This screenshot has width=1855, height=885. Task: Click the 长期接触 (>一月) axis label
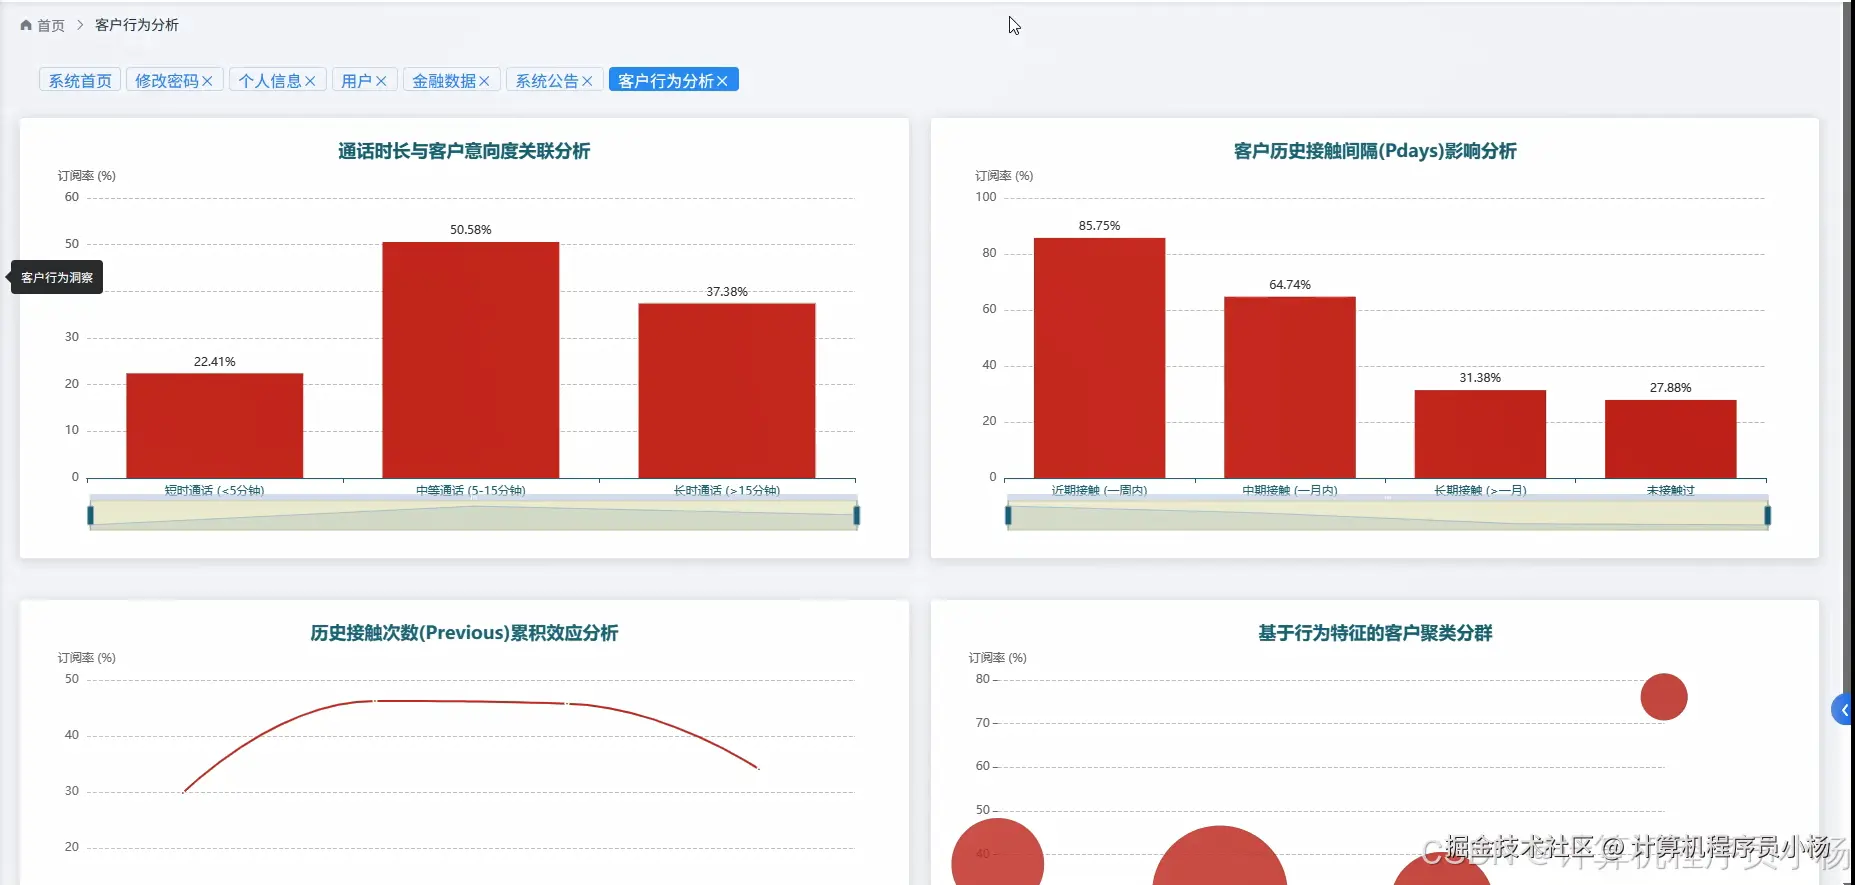[1480, 490]
